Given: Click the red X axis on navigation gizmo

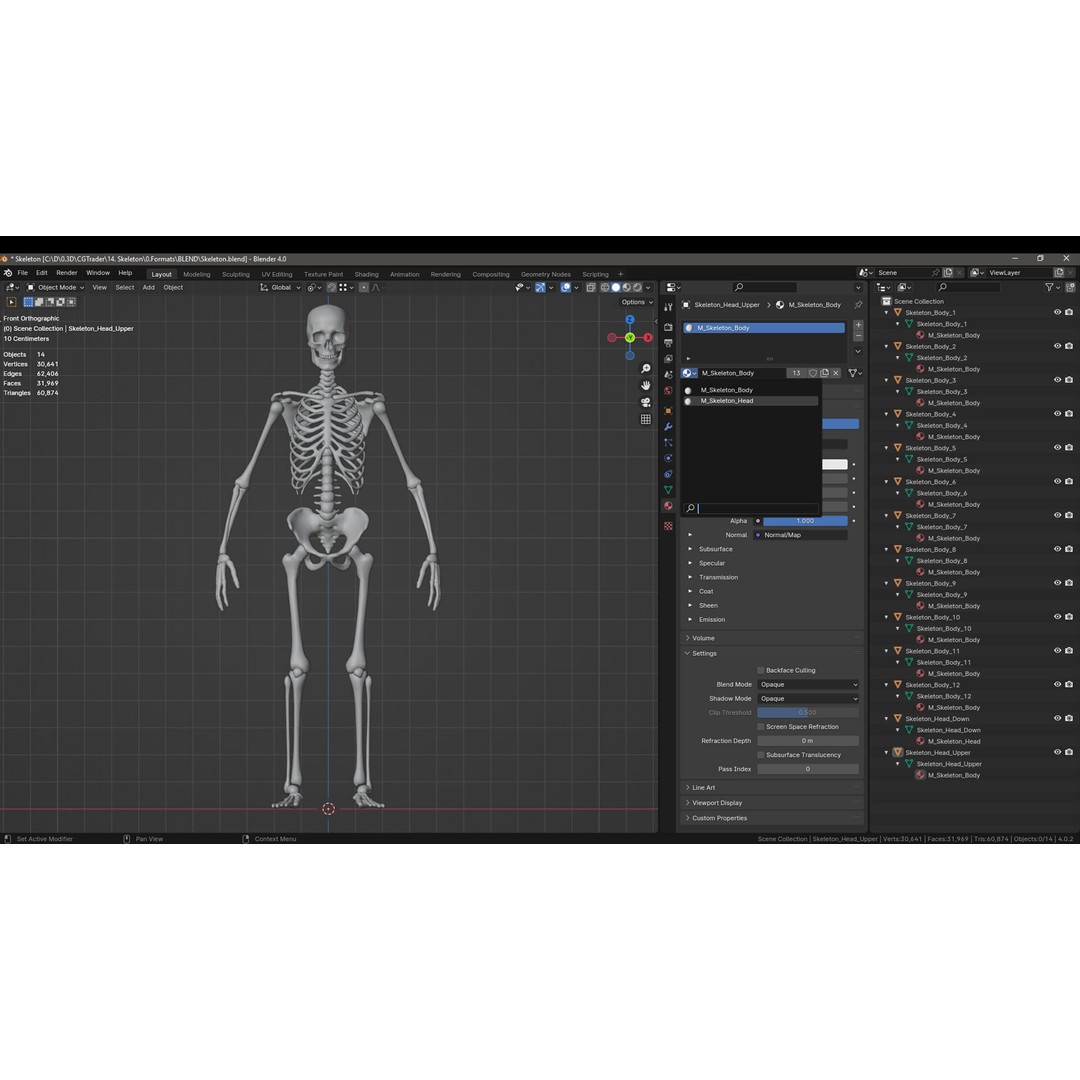Looking at the screenshot, I should click(x=648, y=338).
